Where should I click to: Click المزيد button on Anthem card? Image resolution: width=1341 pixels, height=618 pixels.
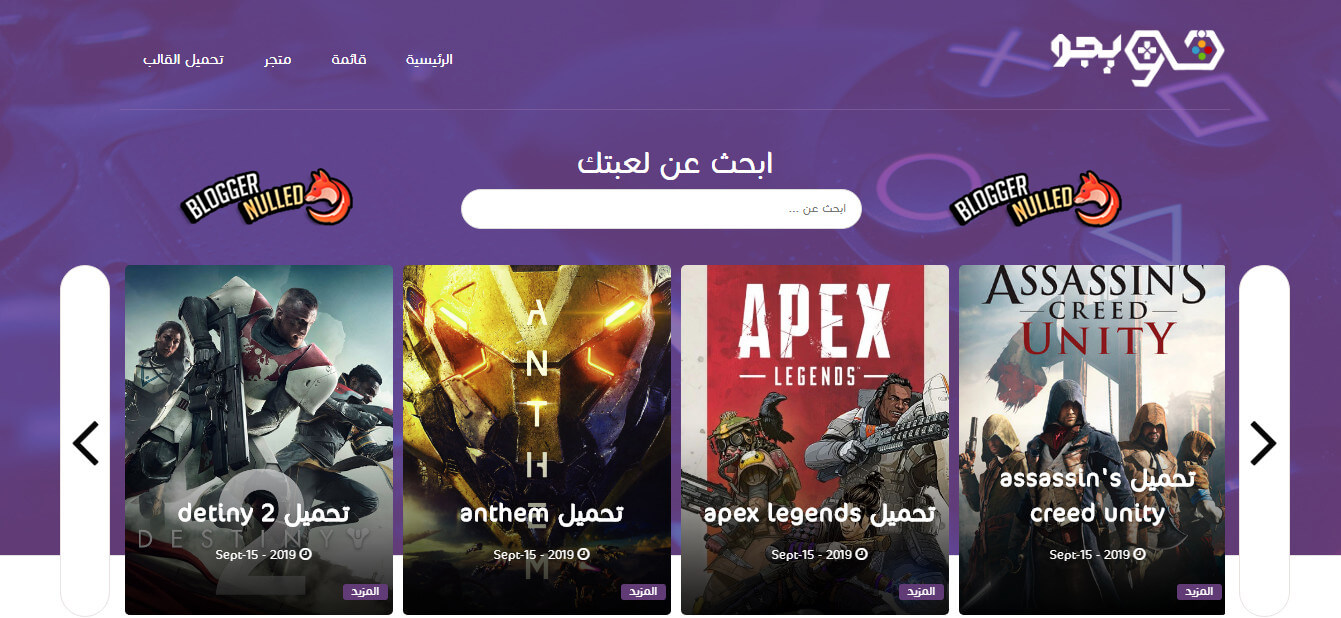[x=643, y=591]
